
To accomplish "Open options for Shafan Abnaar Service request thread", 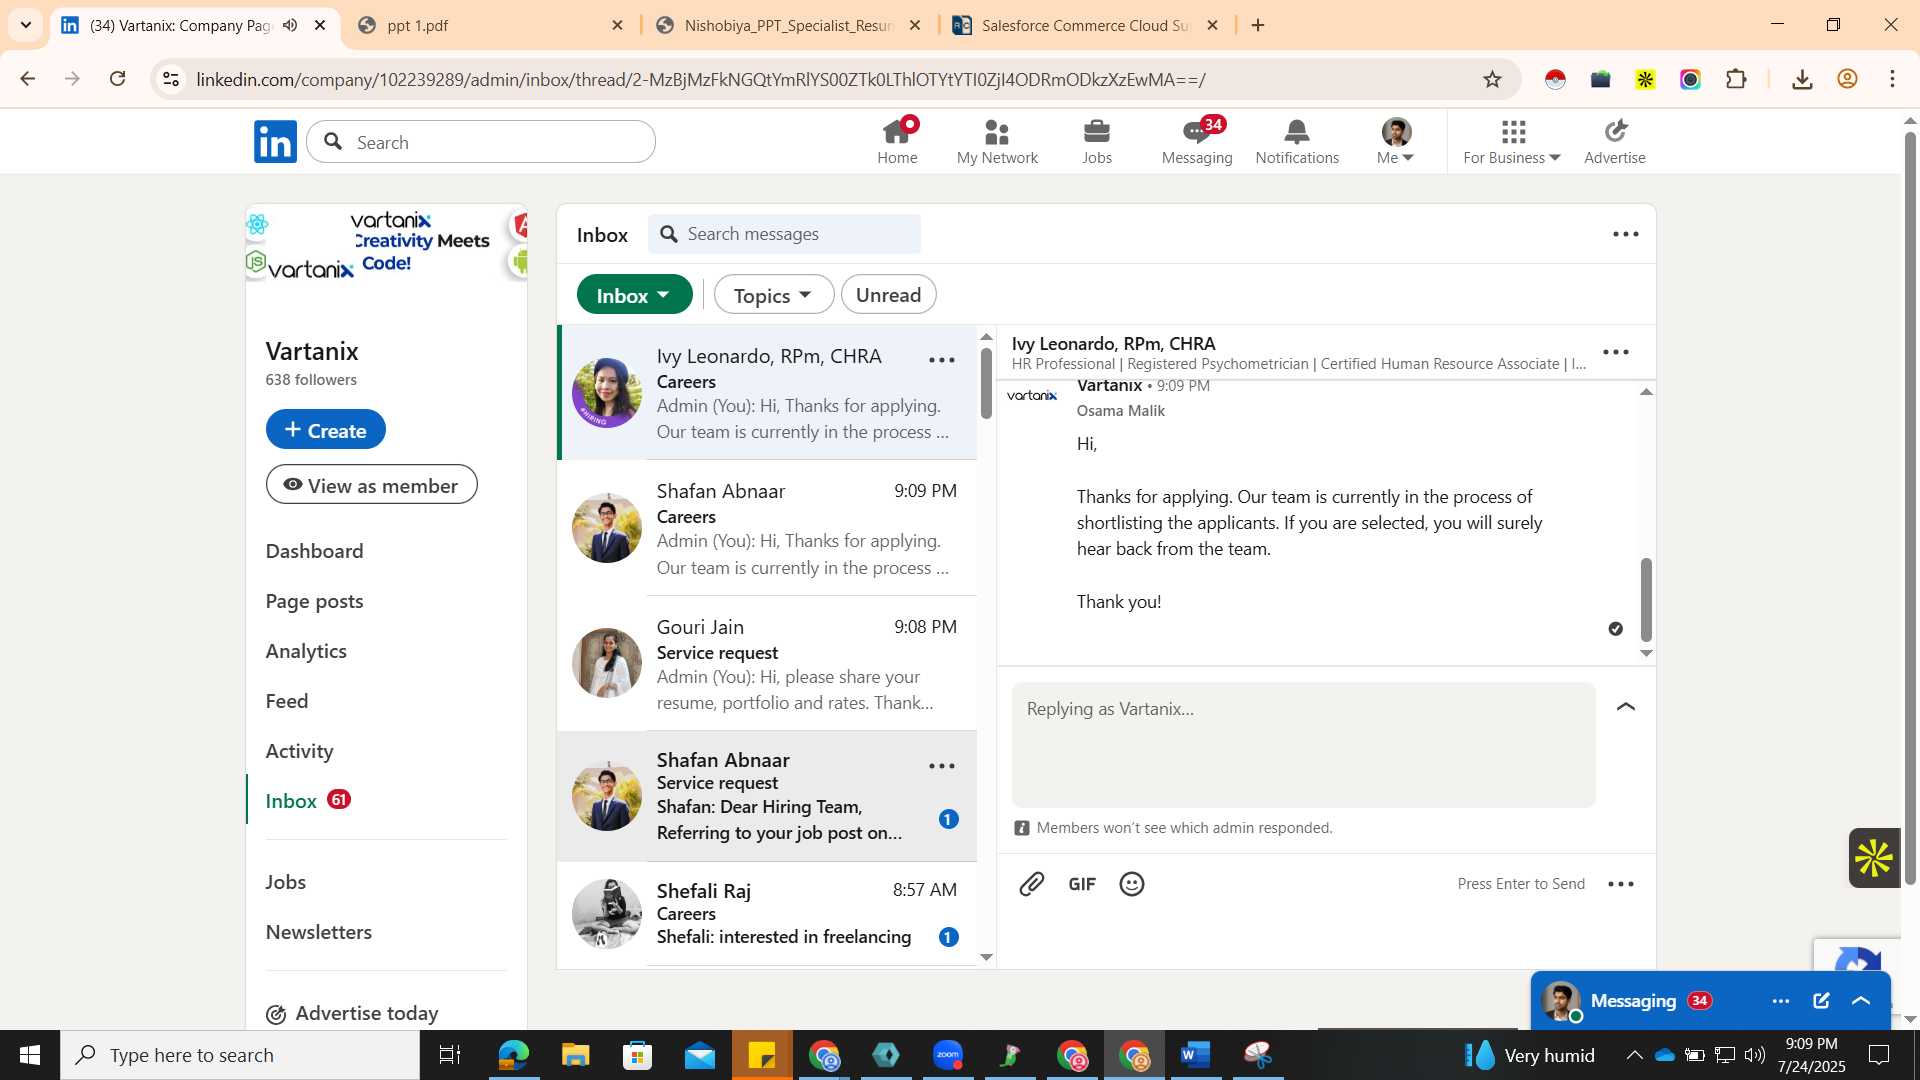I will click(x=942, y=766).
